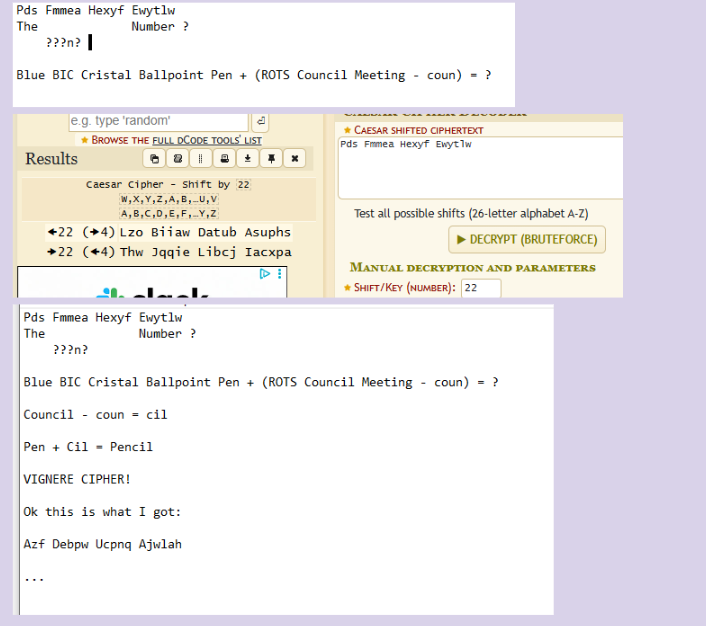Click inside the "e.g. type 'random'" search field
The width and height of the screenshot is (706, 626).
pyautogui.click(x=158, y=121)
